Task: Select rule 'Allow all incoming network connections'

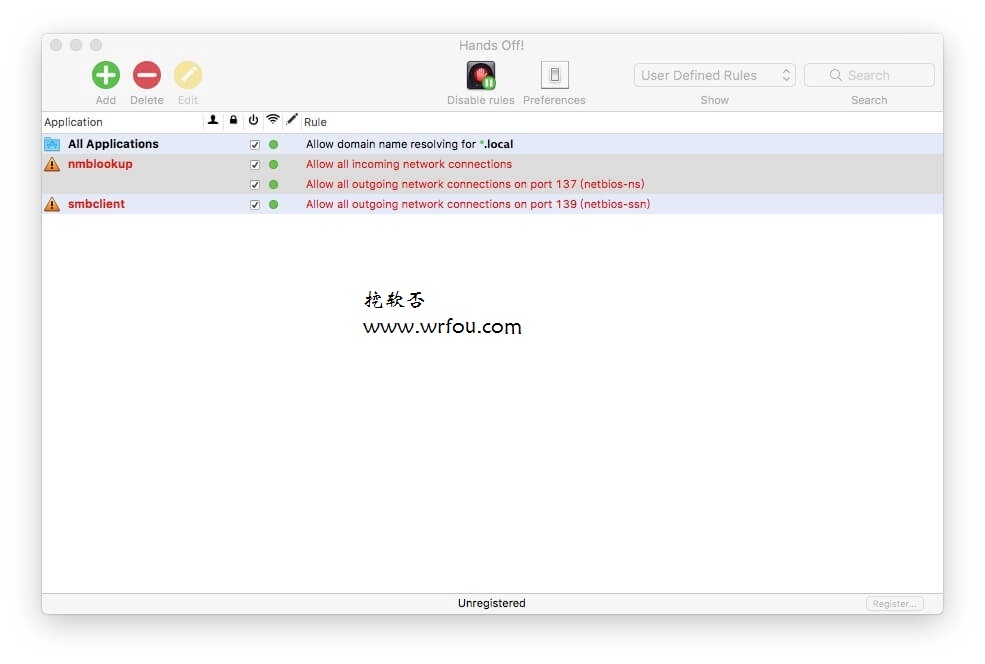Action: pyautogui.click(x=409, y=165)
